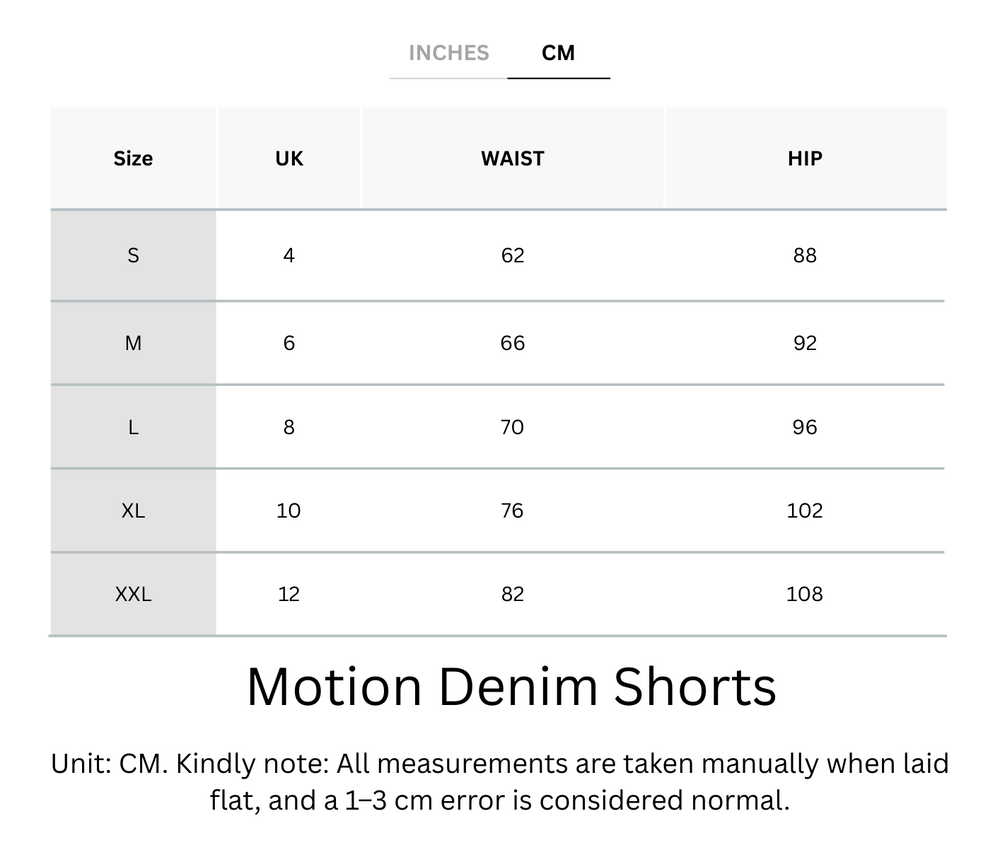
Task: Click the hip value 102 for size XL
Action: coord(804,510)
